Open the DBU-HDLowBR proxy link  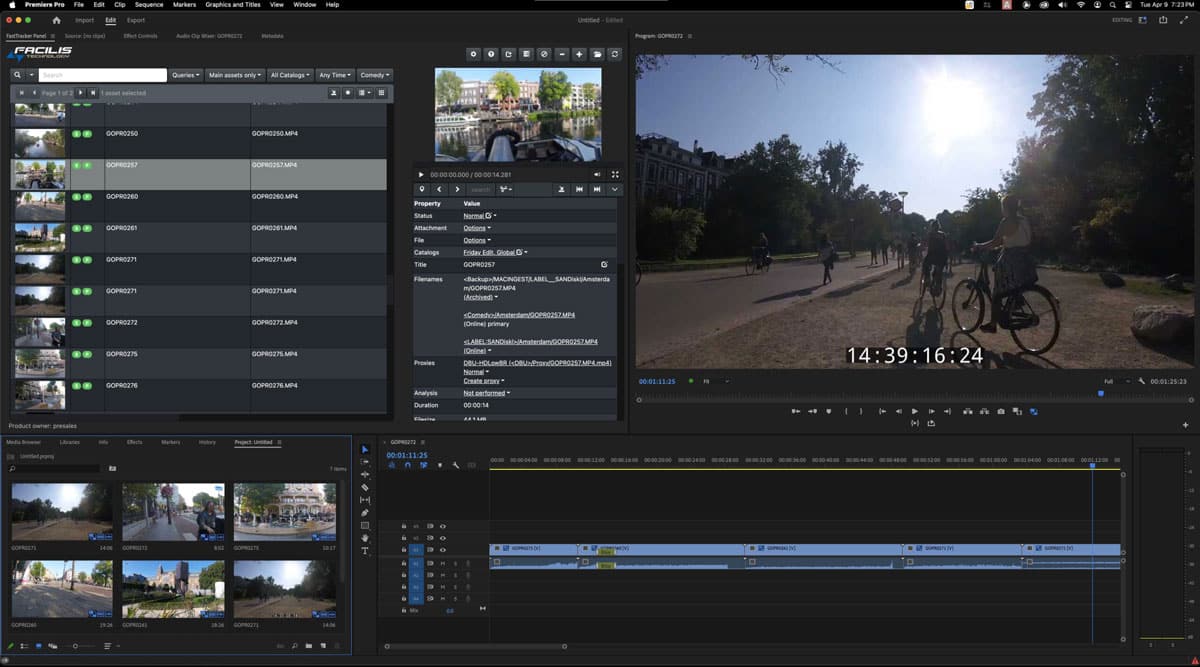(537, 363)
